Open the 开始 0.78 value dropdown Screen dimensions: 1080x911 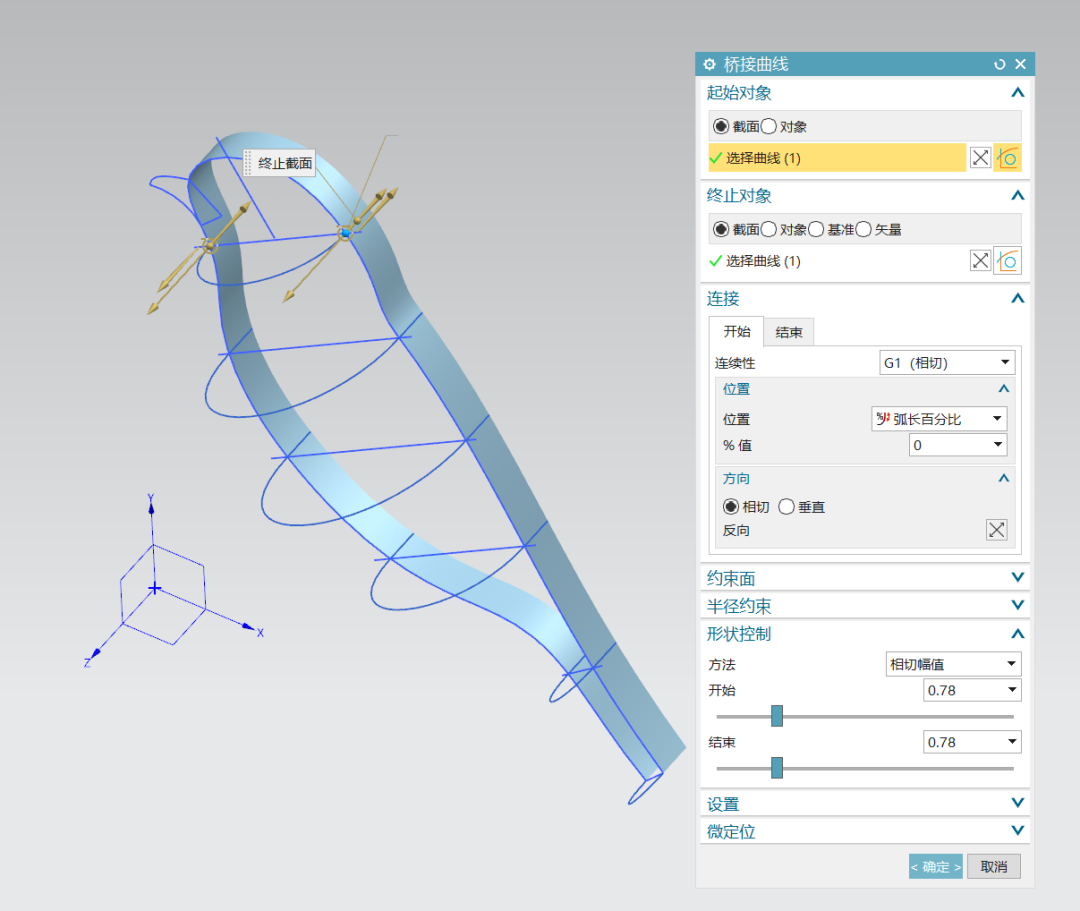(x=1012, y=690)
